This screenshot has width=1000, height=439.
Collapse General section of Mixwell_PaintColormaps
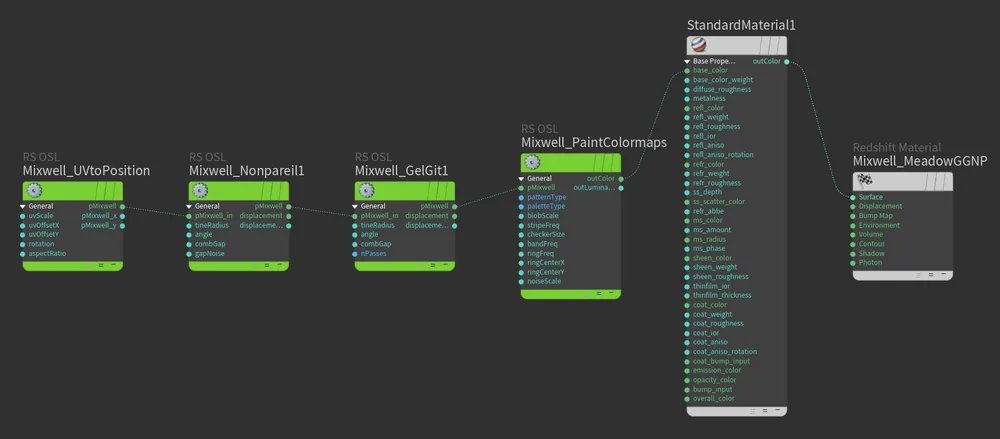[521, 179]
